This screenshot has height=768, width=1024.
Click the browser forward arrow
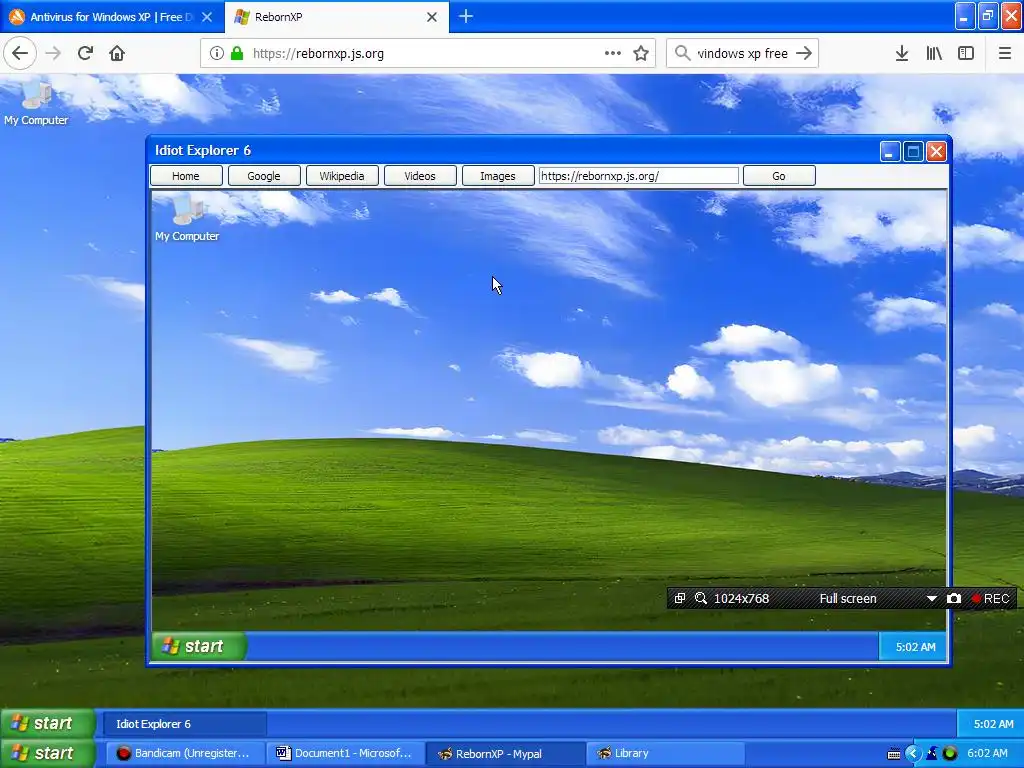click(53, 54)
